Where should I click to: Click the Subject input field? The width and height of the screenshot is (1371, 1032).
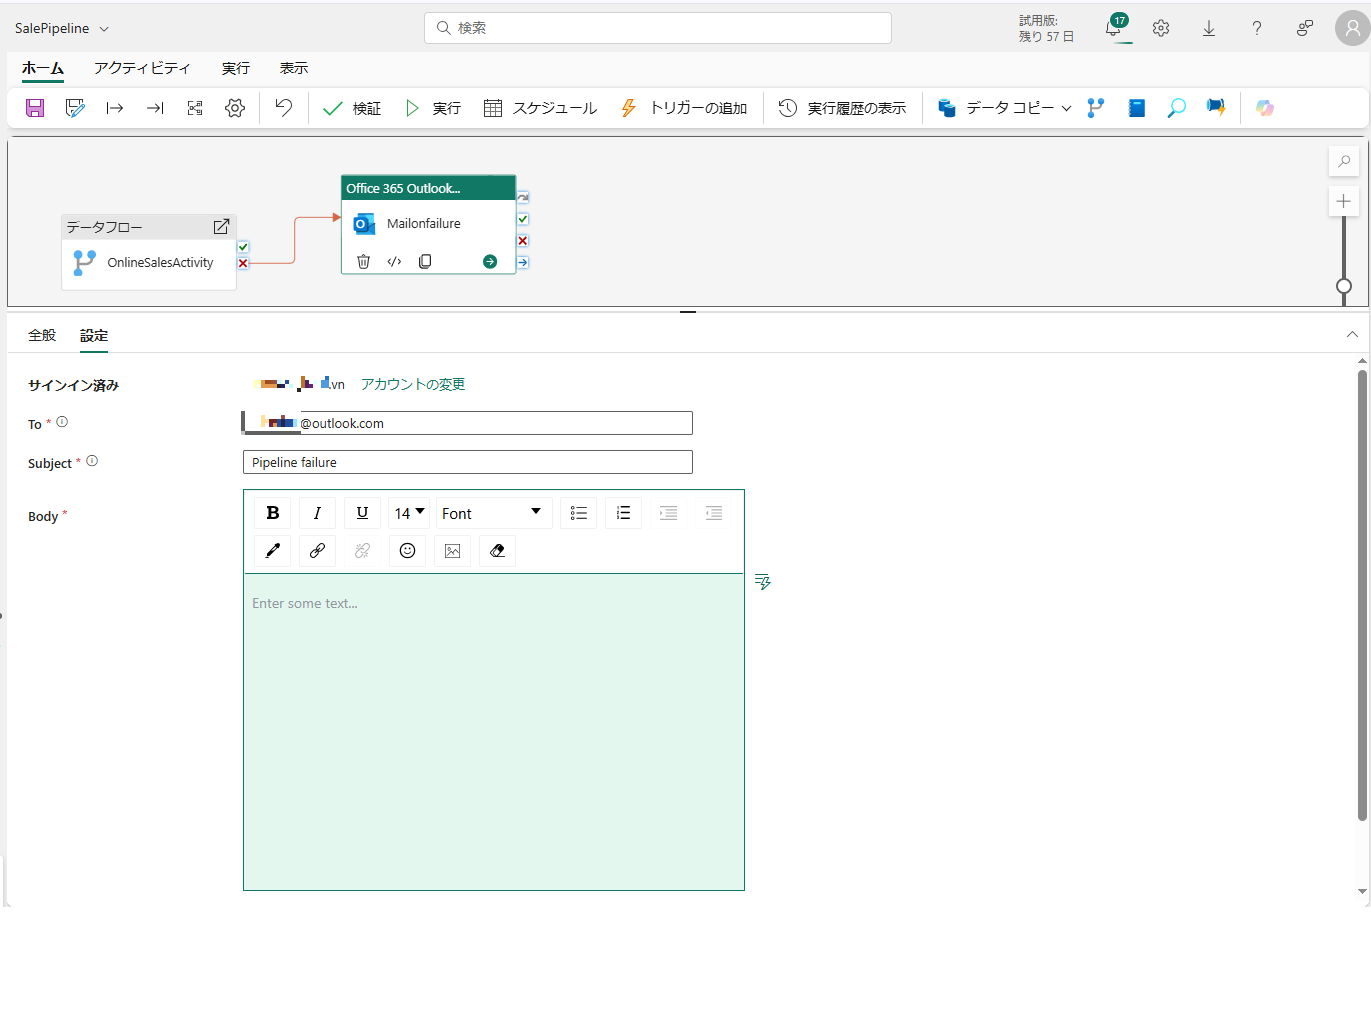pyautogui.click(x=467, y=462)
